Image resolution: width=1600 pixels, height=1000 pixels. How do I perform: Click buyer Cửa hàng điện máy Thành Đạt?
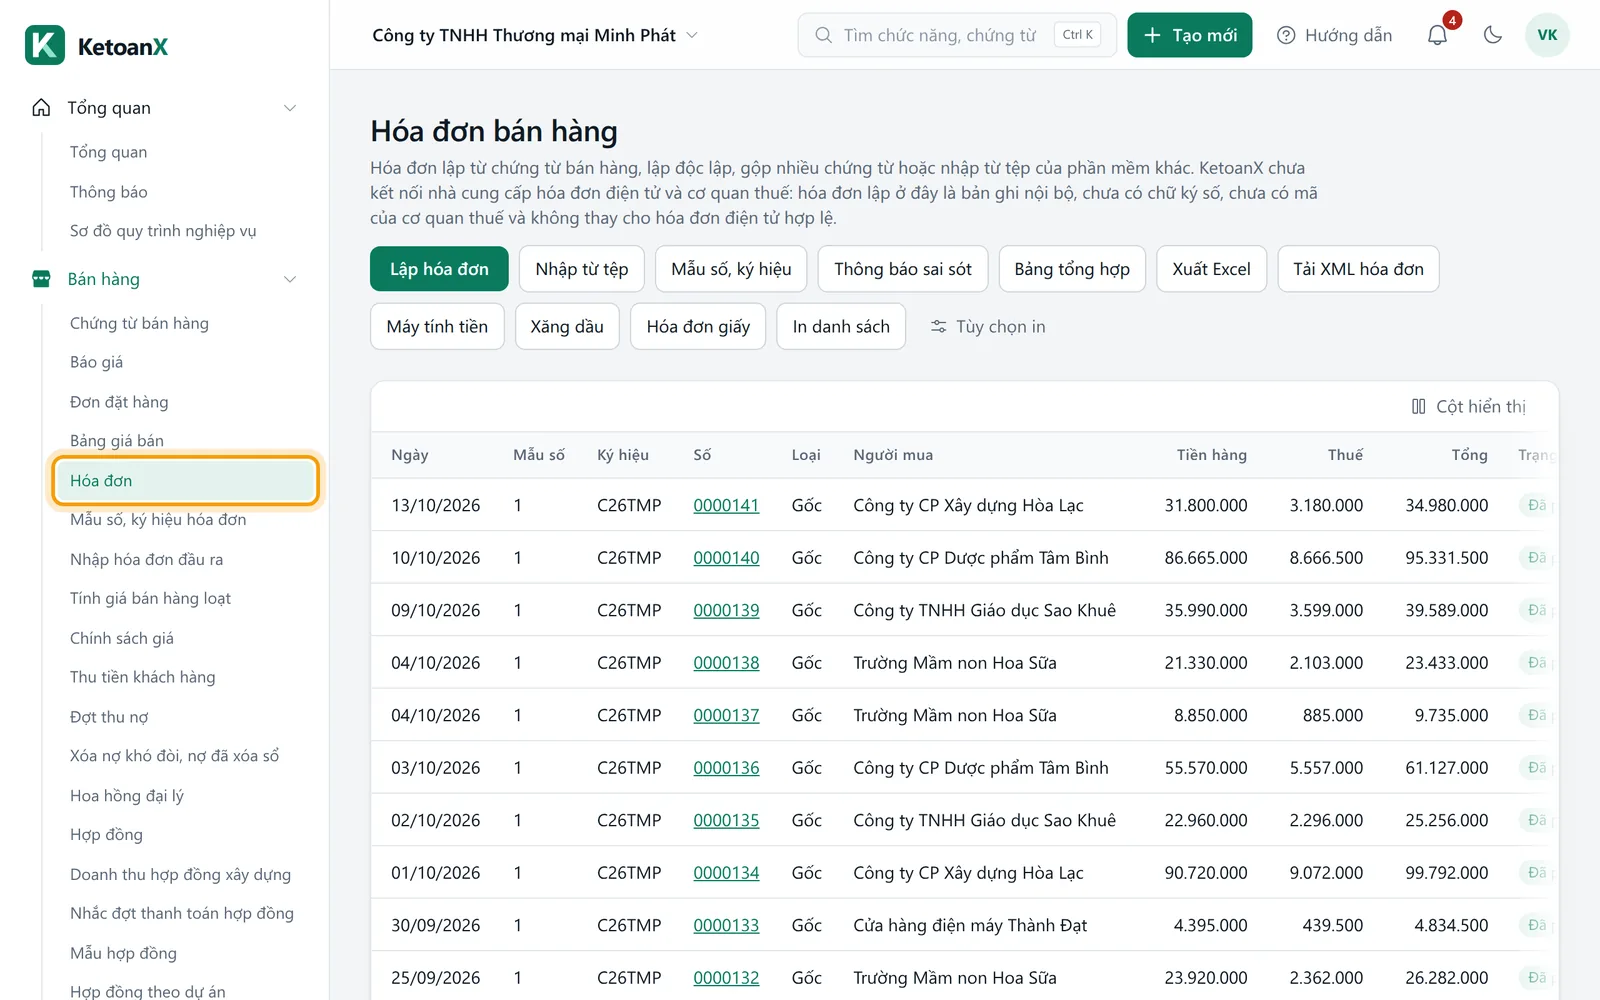(970, 925)
